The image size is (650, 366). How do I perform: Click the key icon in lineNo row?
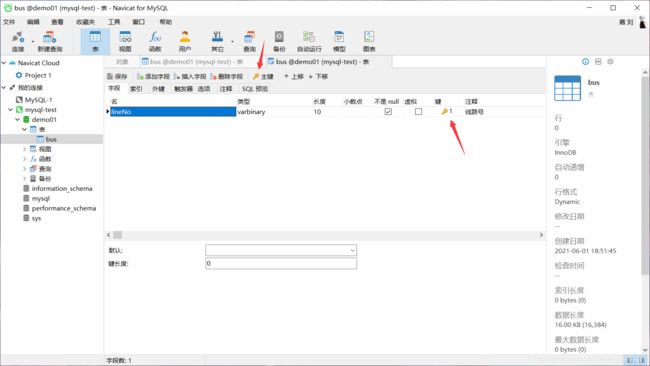444,111
